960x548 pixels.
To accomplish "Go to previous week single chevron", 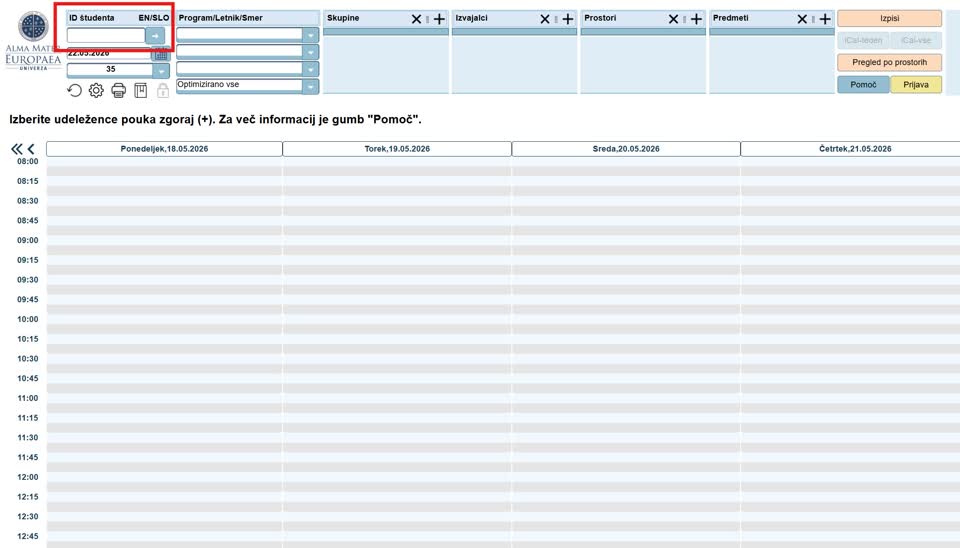I will (x=31, y=149).
